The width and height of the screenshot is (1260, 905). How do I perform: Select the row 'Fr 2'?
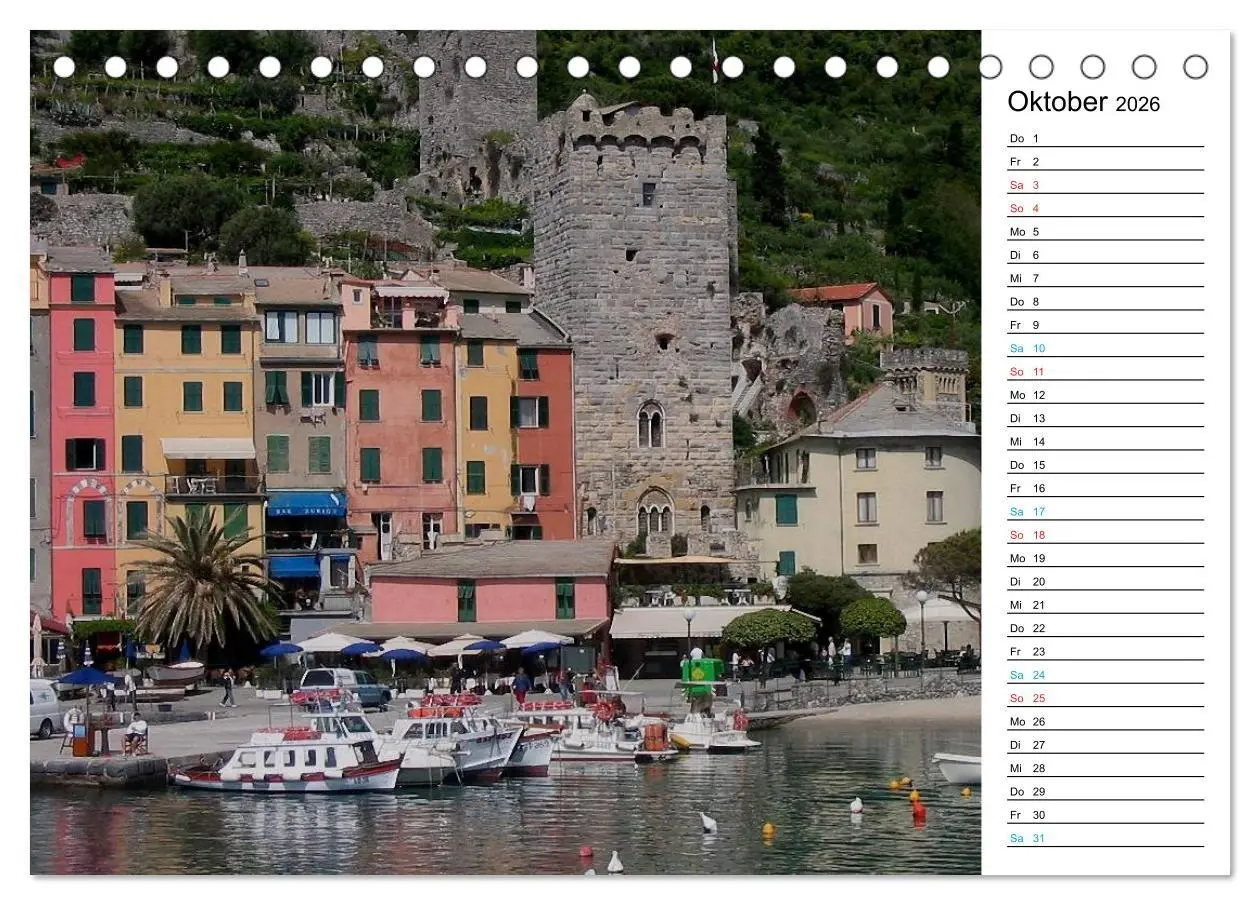[1105, 161]
